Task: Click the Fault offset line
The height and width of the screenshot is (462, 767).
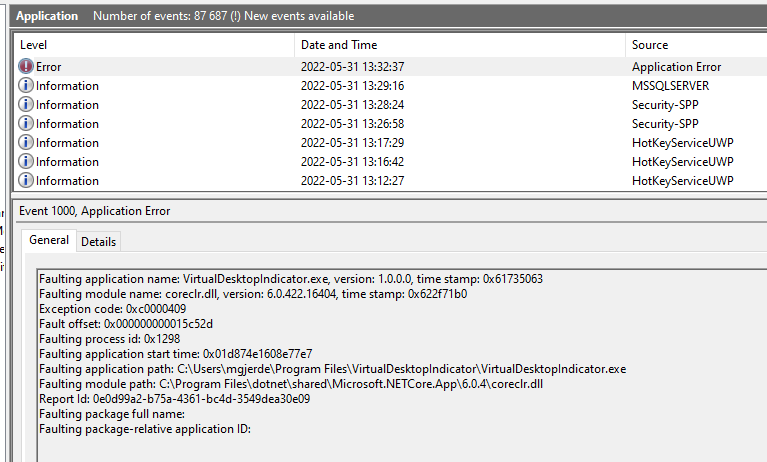Action: pos(126,324)
